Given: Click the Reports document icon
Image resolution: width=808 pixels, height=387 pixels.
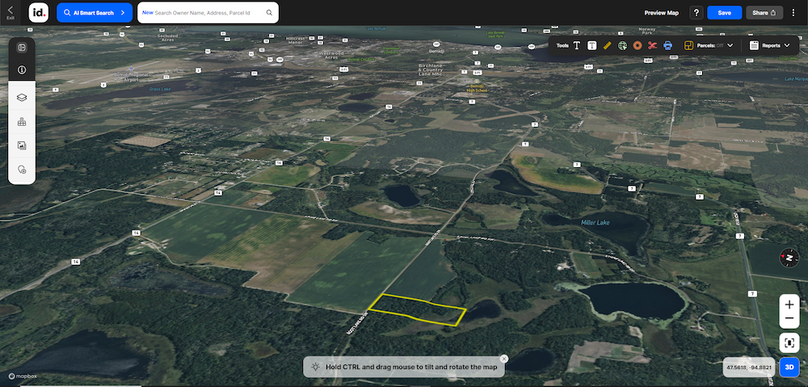Looking at the screenshot, I should coord(754,45).
